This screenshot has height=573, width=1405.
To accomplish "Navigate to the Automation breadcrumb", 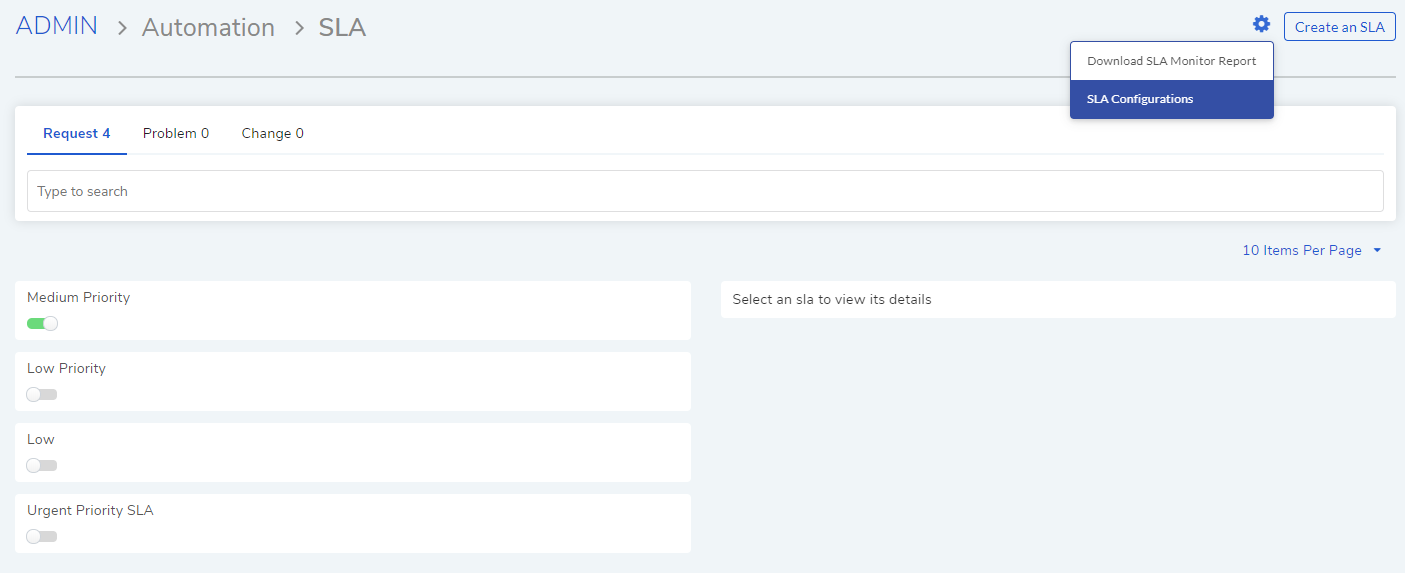I will pos(208,27).
